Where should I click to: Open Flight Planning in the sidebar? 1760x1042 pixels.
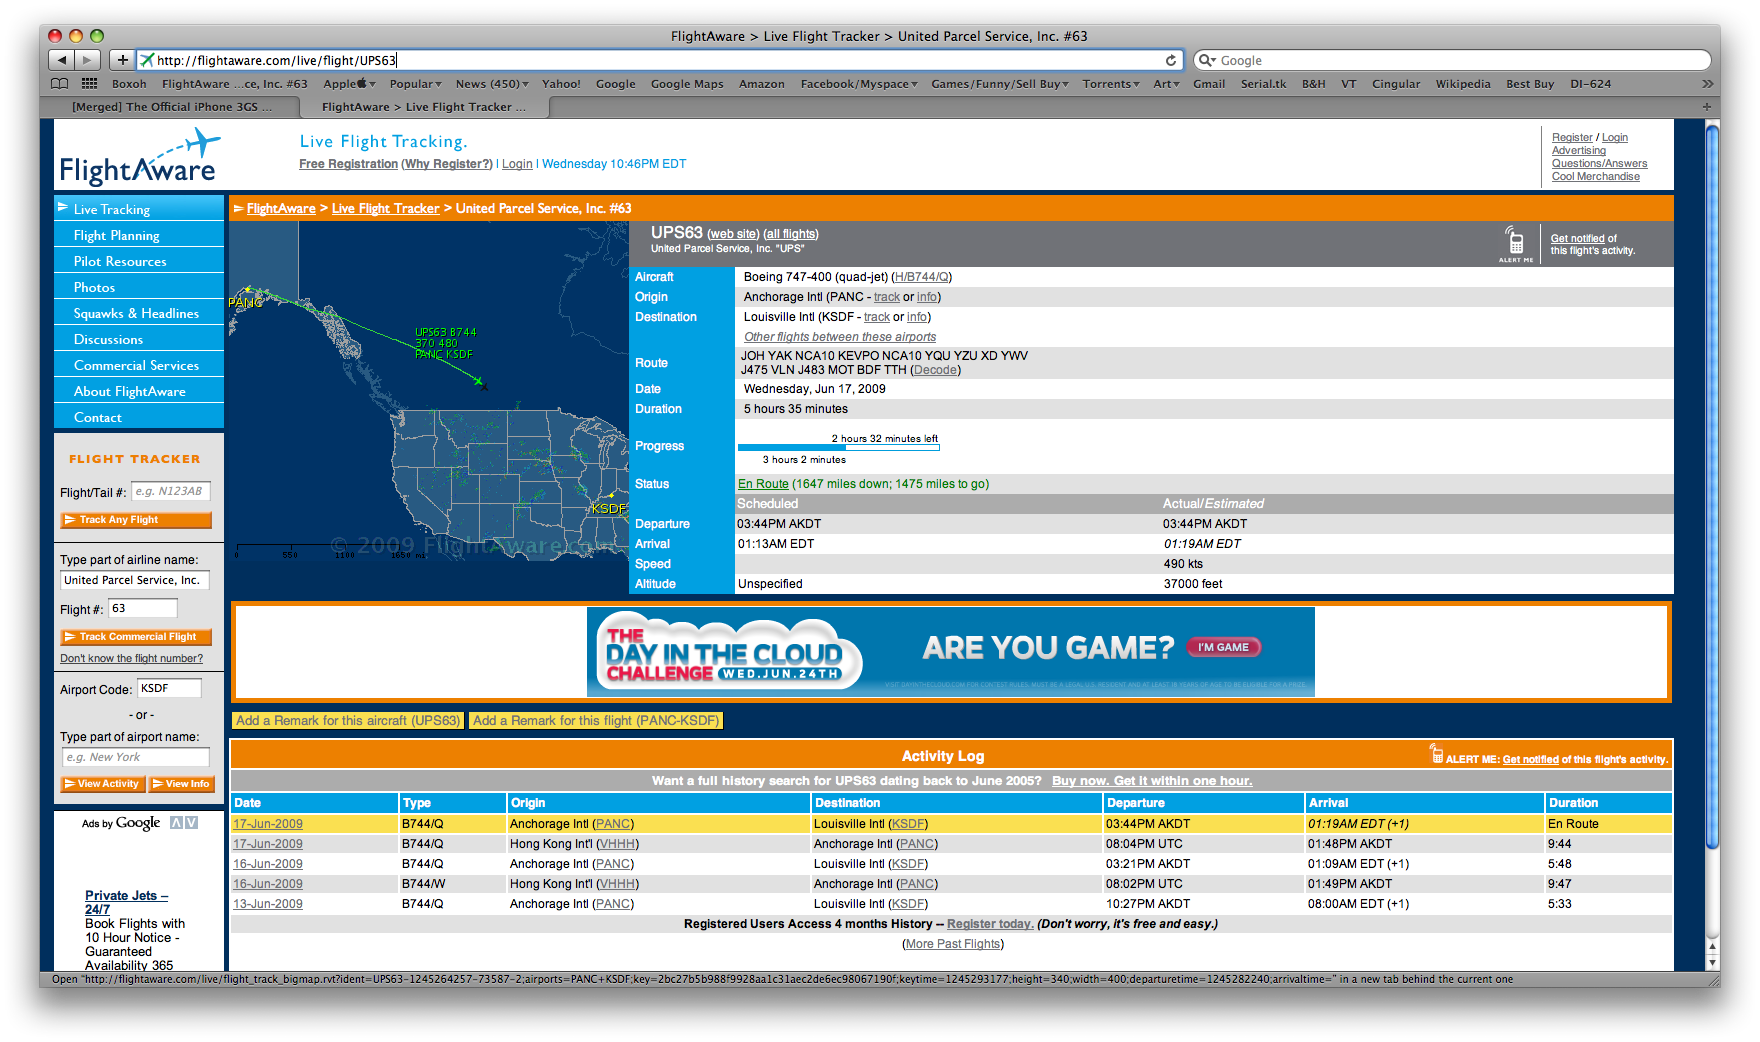[x=139, y=235]
